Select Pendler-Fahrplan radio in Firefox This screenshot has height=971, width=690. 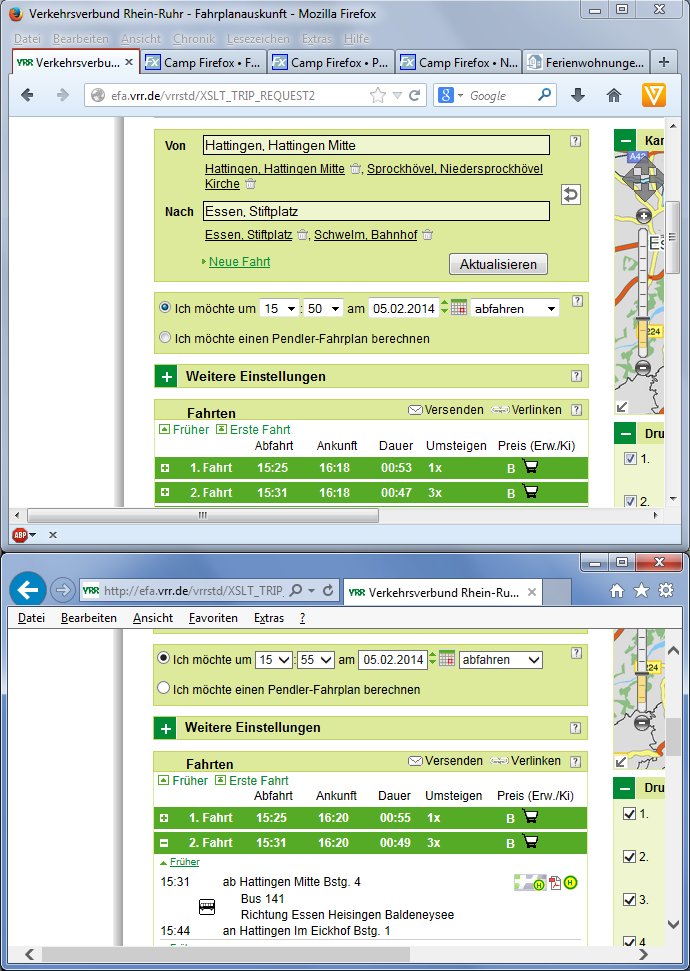(x=165, y=337)
